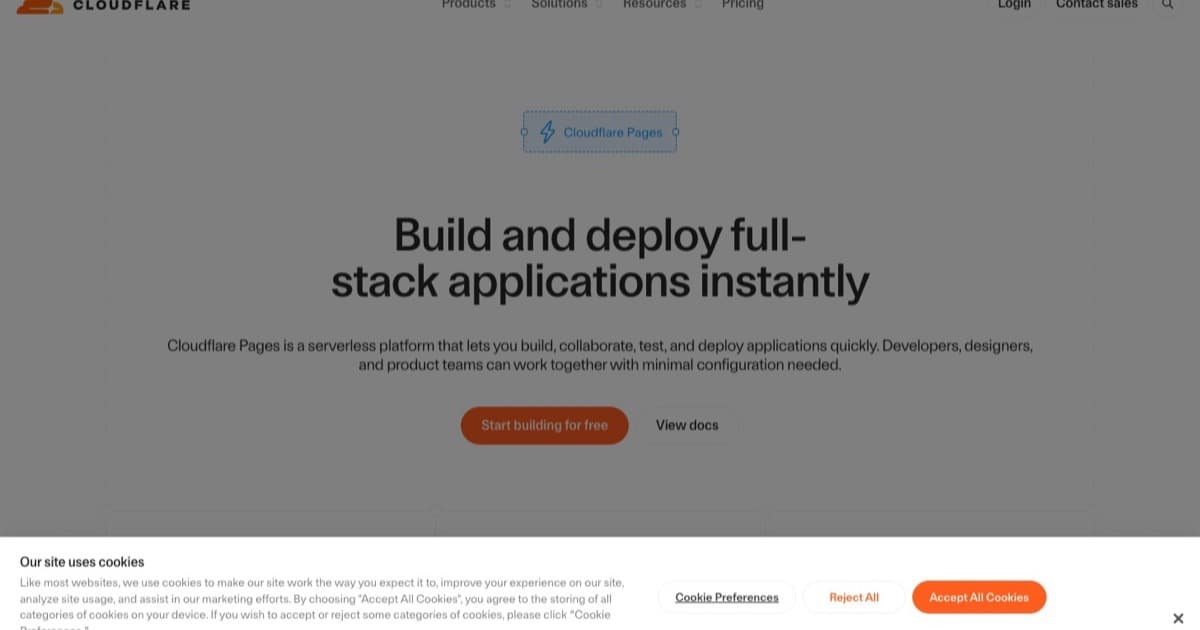Click the "Build and deploy full-stack applications instantly" heading
The image size is (1200, 630).
[x=600, y=258]
